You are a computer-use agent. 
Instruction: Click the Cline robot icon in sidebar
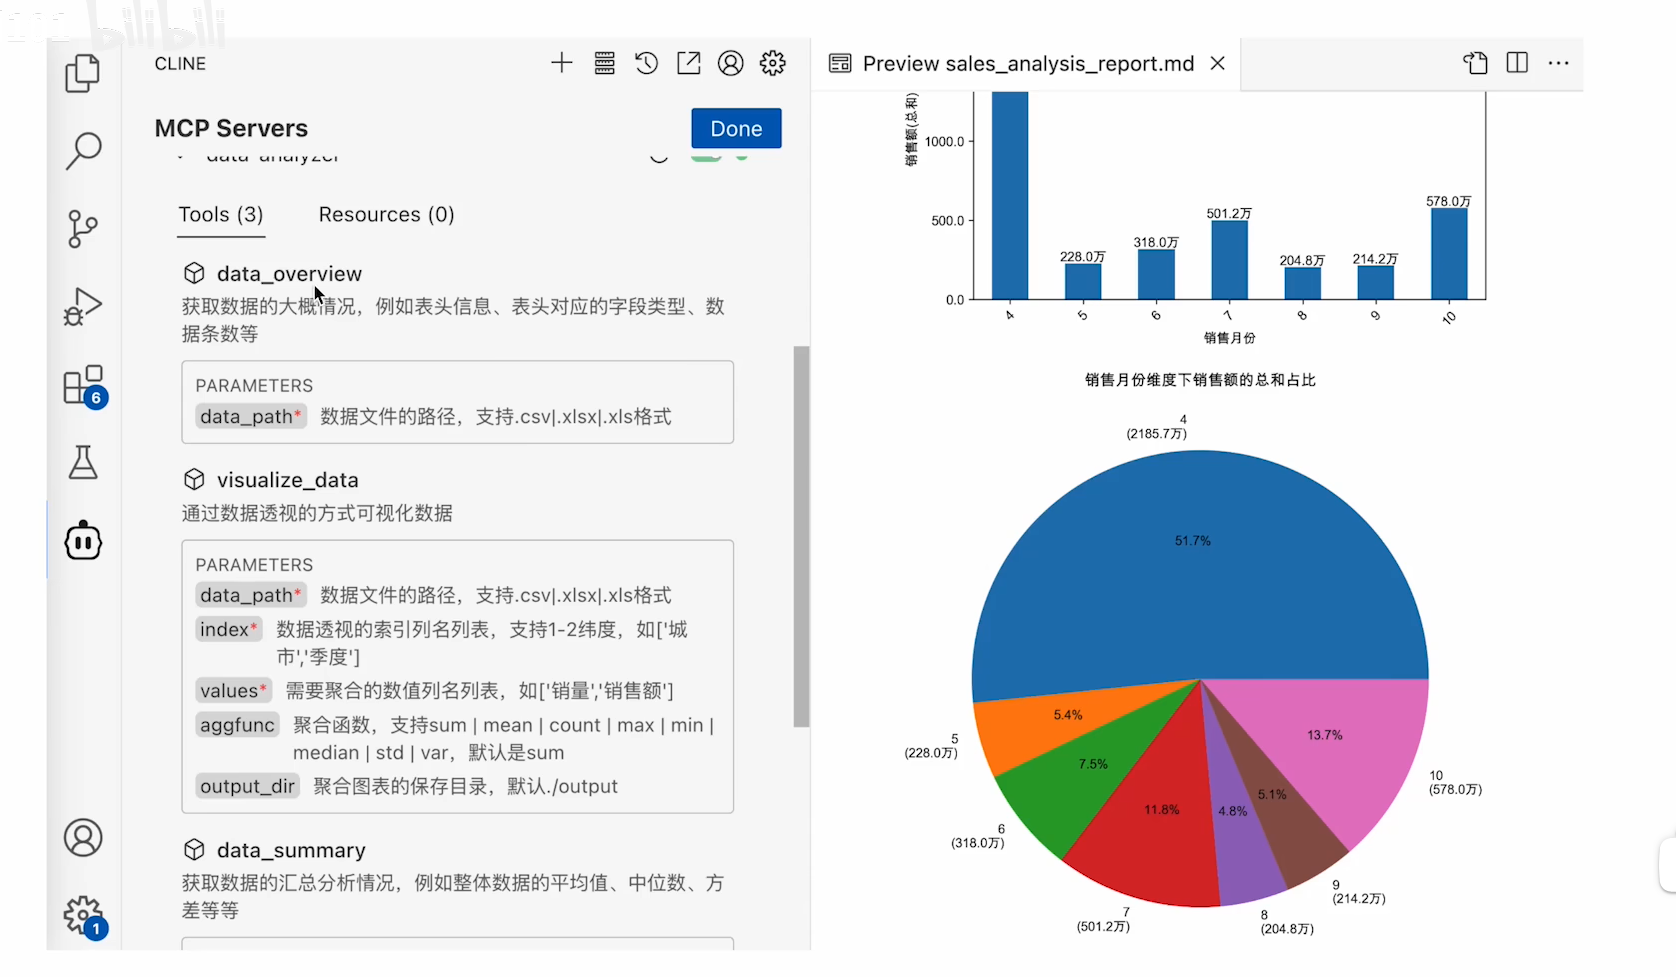(83, 541)
